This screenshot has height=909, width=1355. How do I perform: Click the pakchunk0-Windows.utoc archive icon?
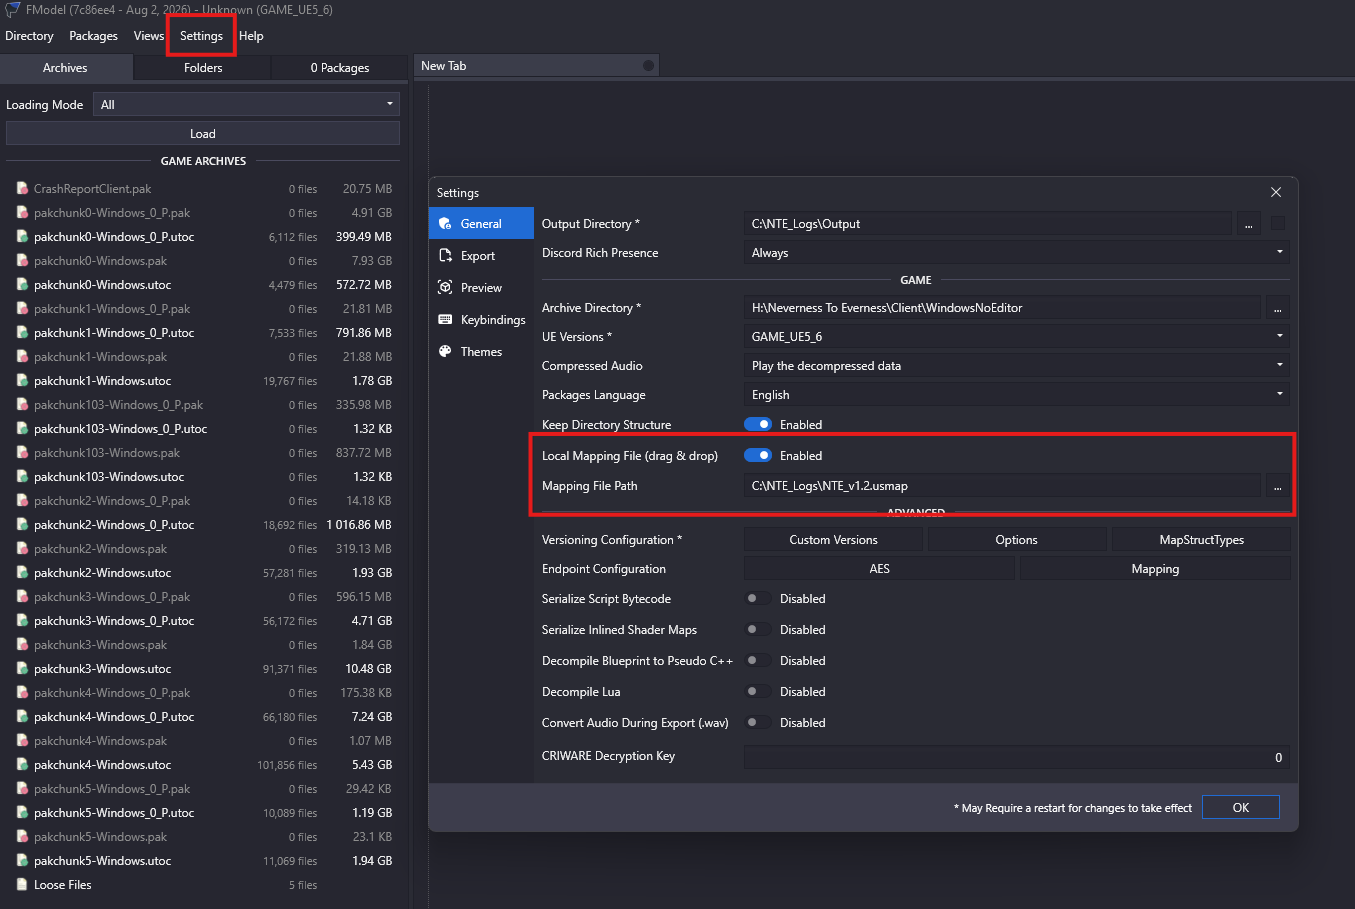pos(22,285)
